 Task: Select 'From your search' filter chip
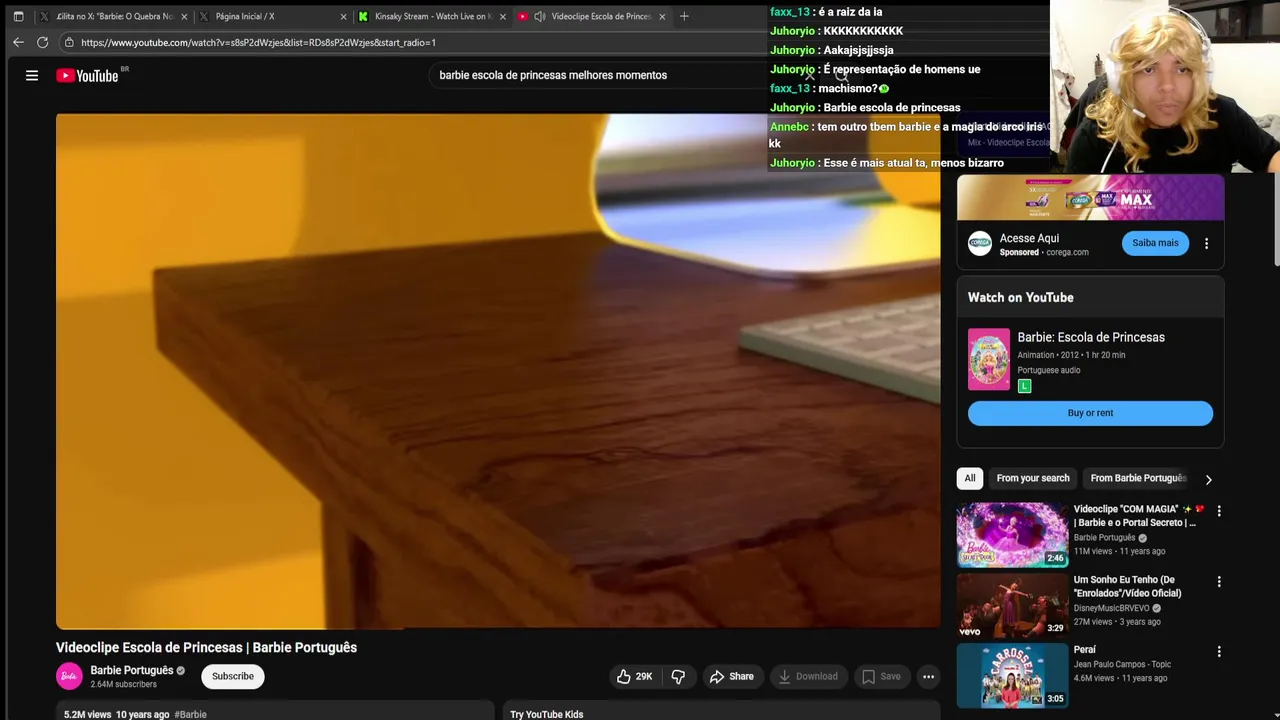1033,478
